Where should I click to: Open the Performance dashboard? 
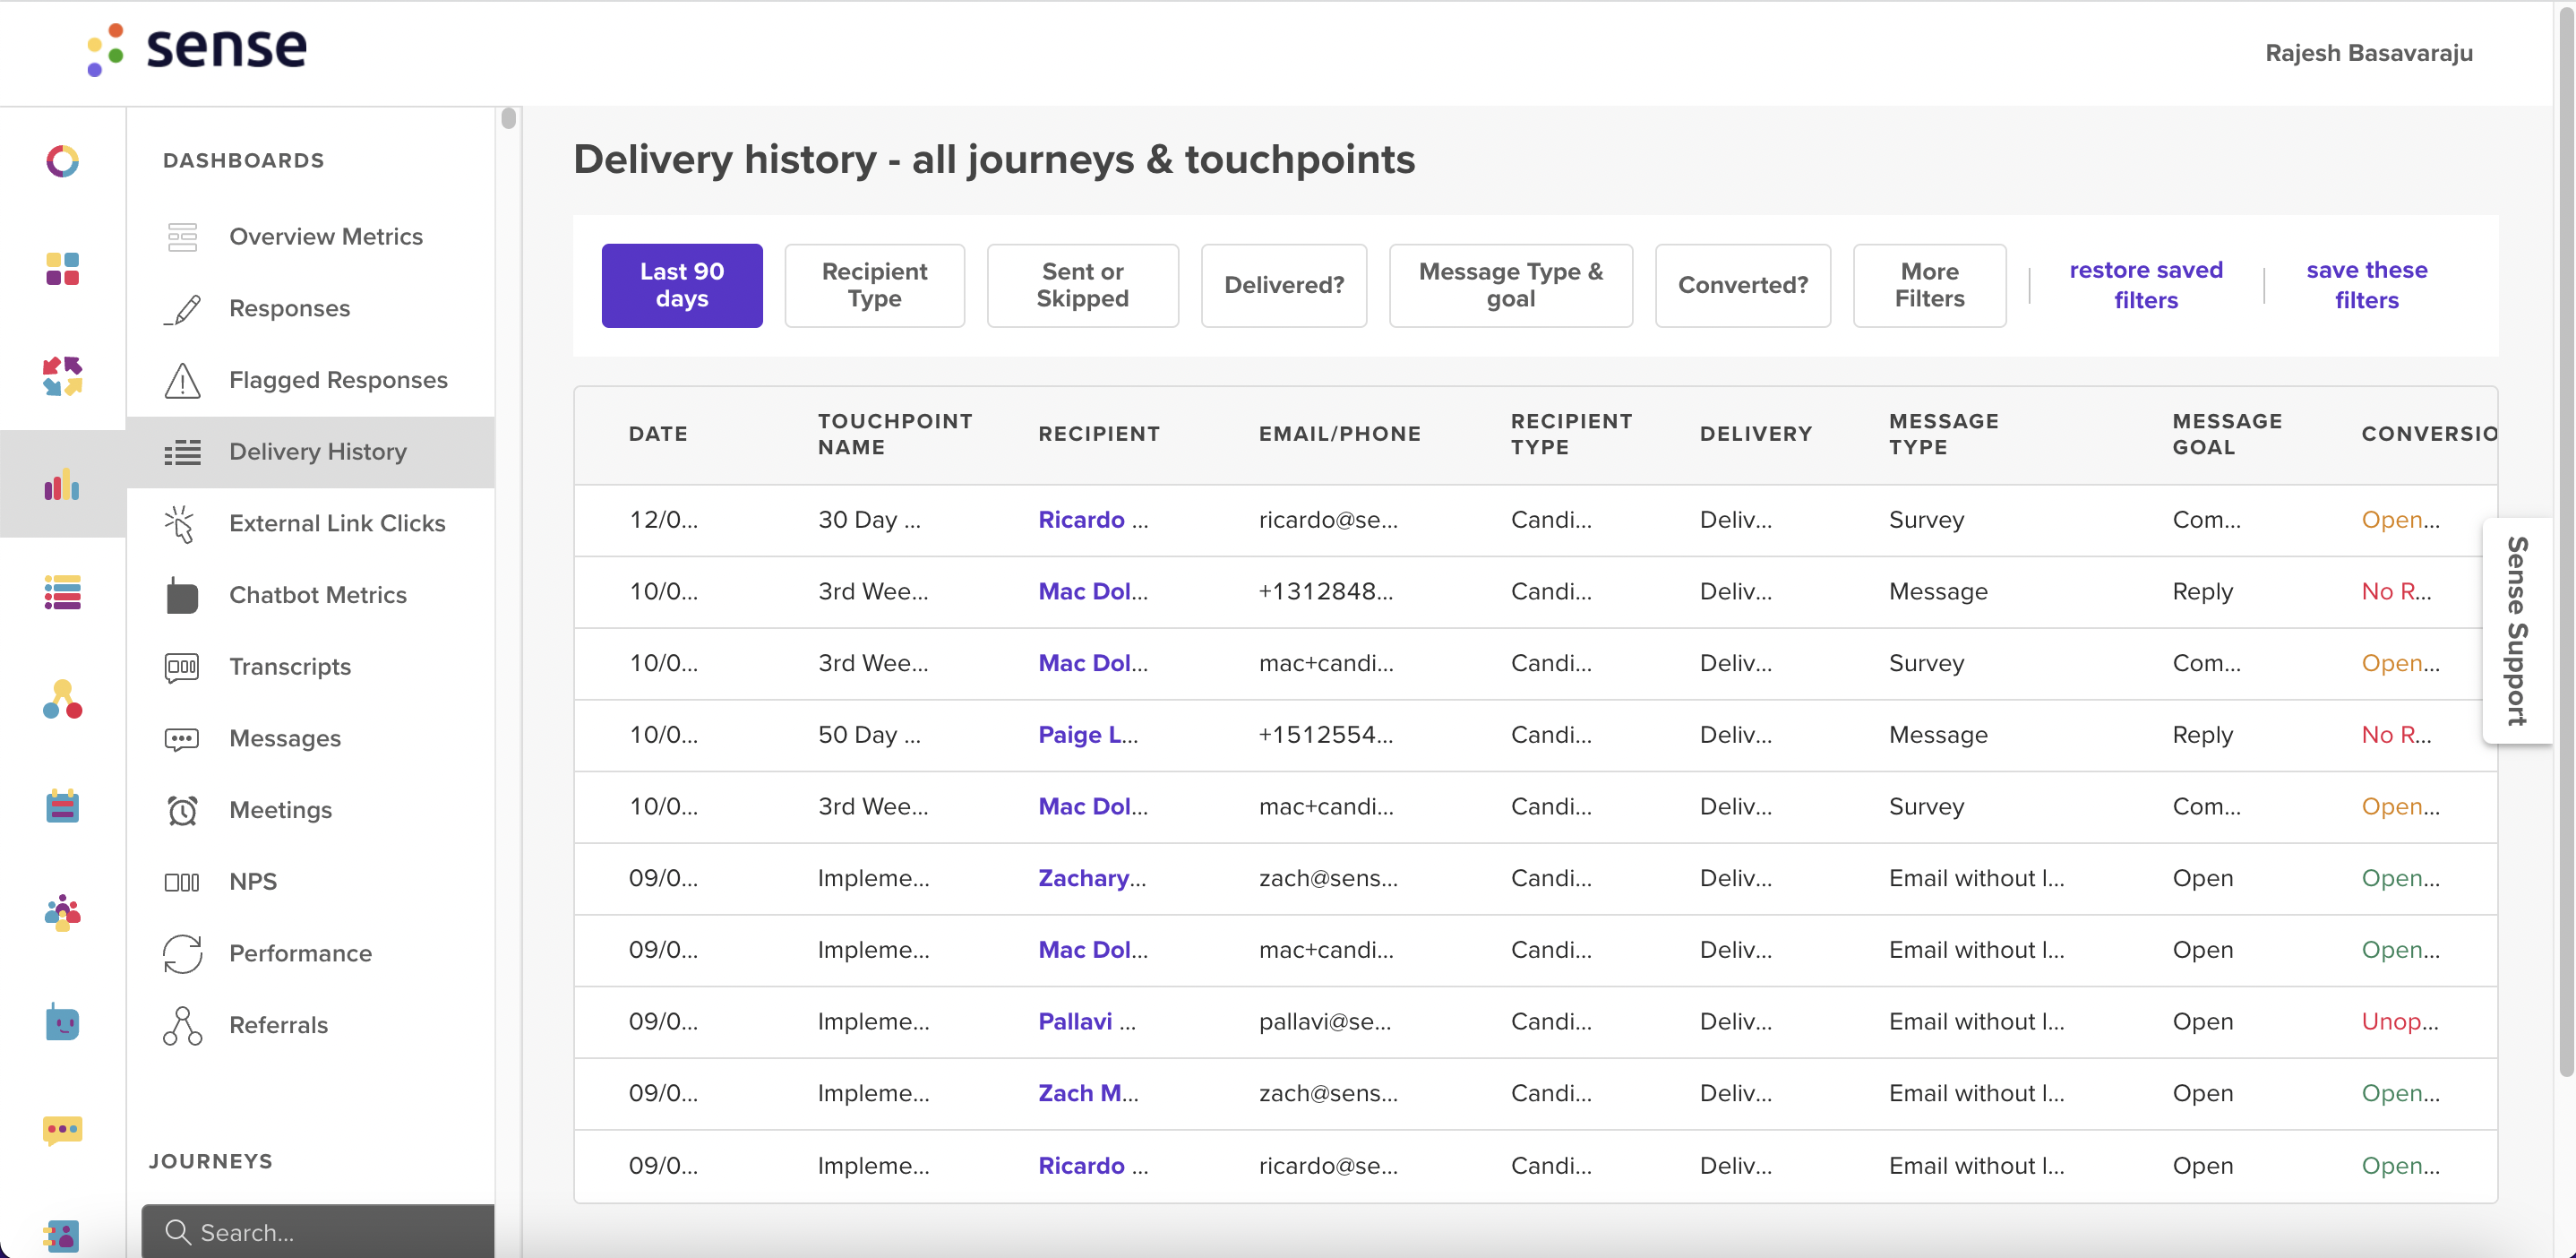300,954
